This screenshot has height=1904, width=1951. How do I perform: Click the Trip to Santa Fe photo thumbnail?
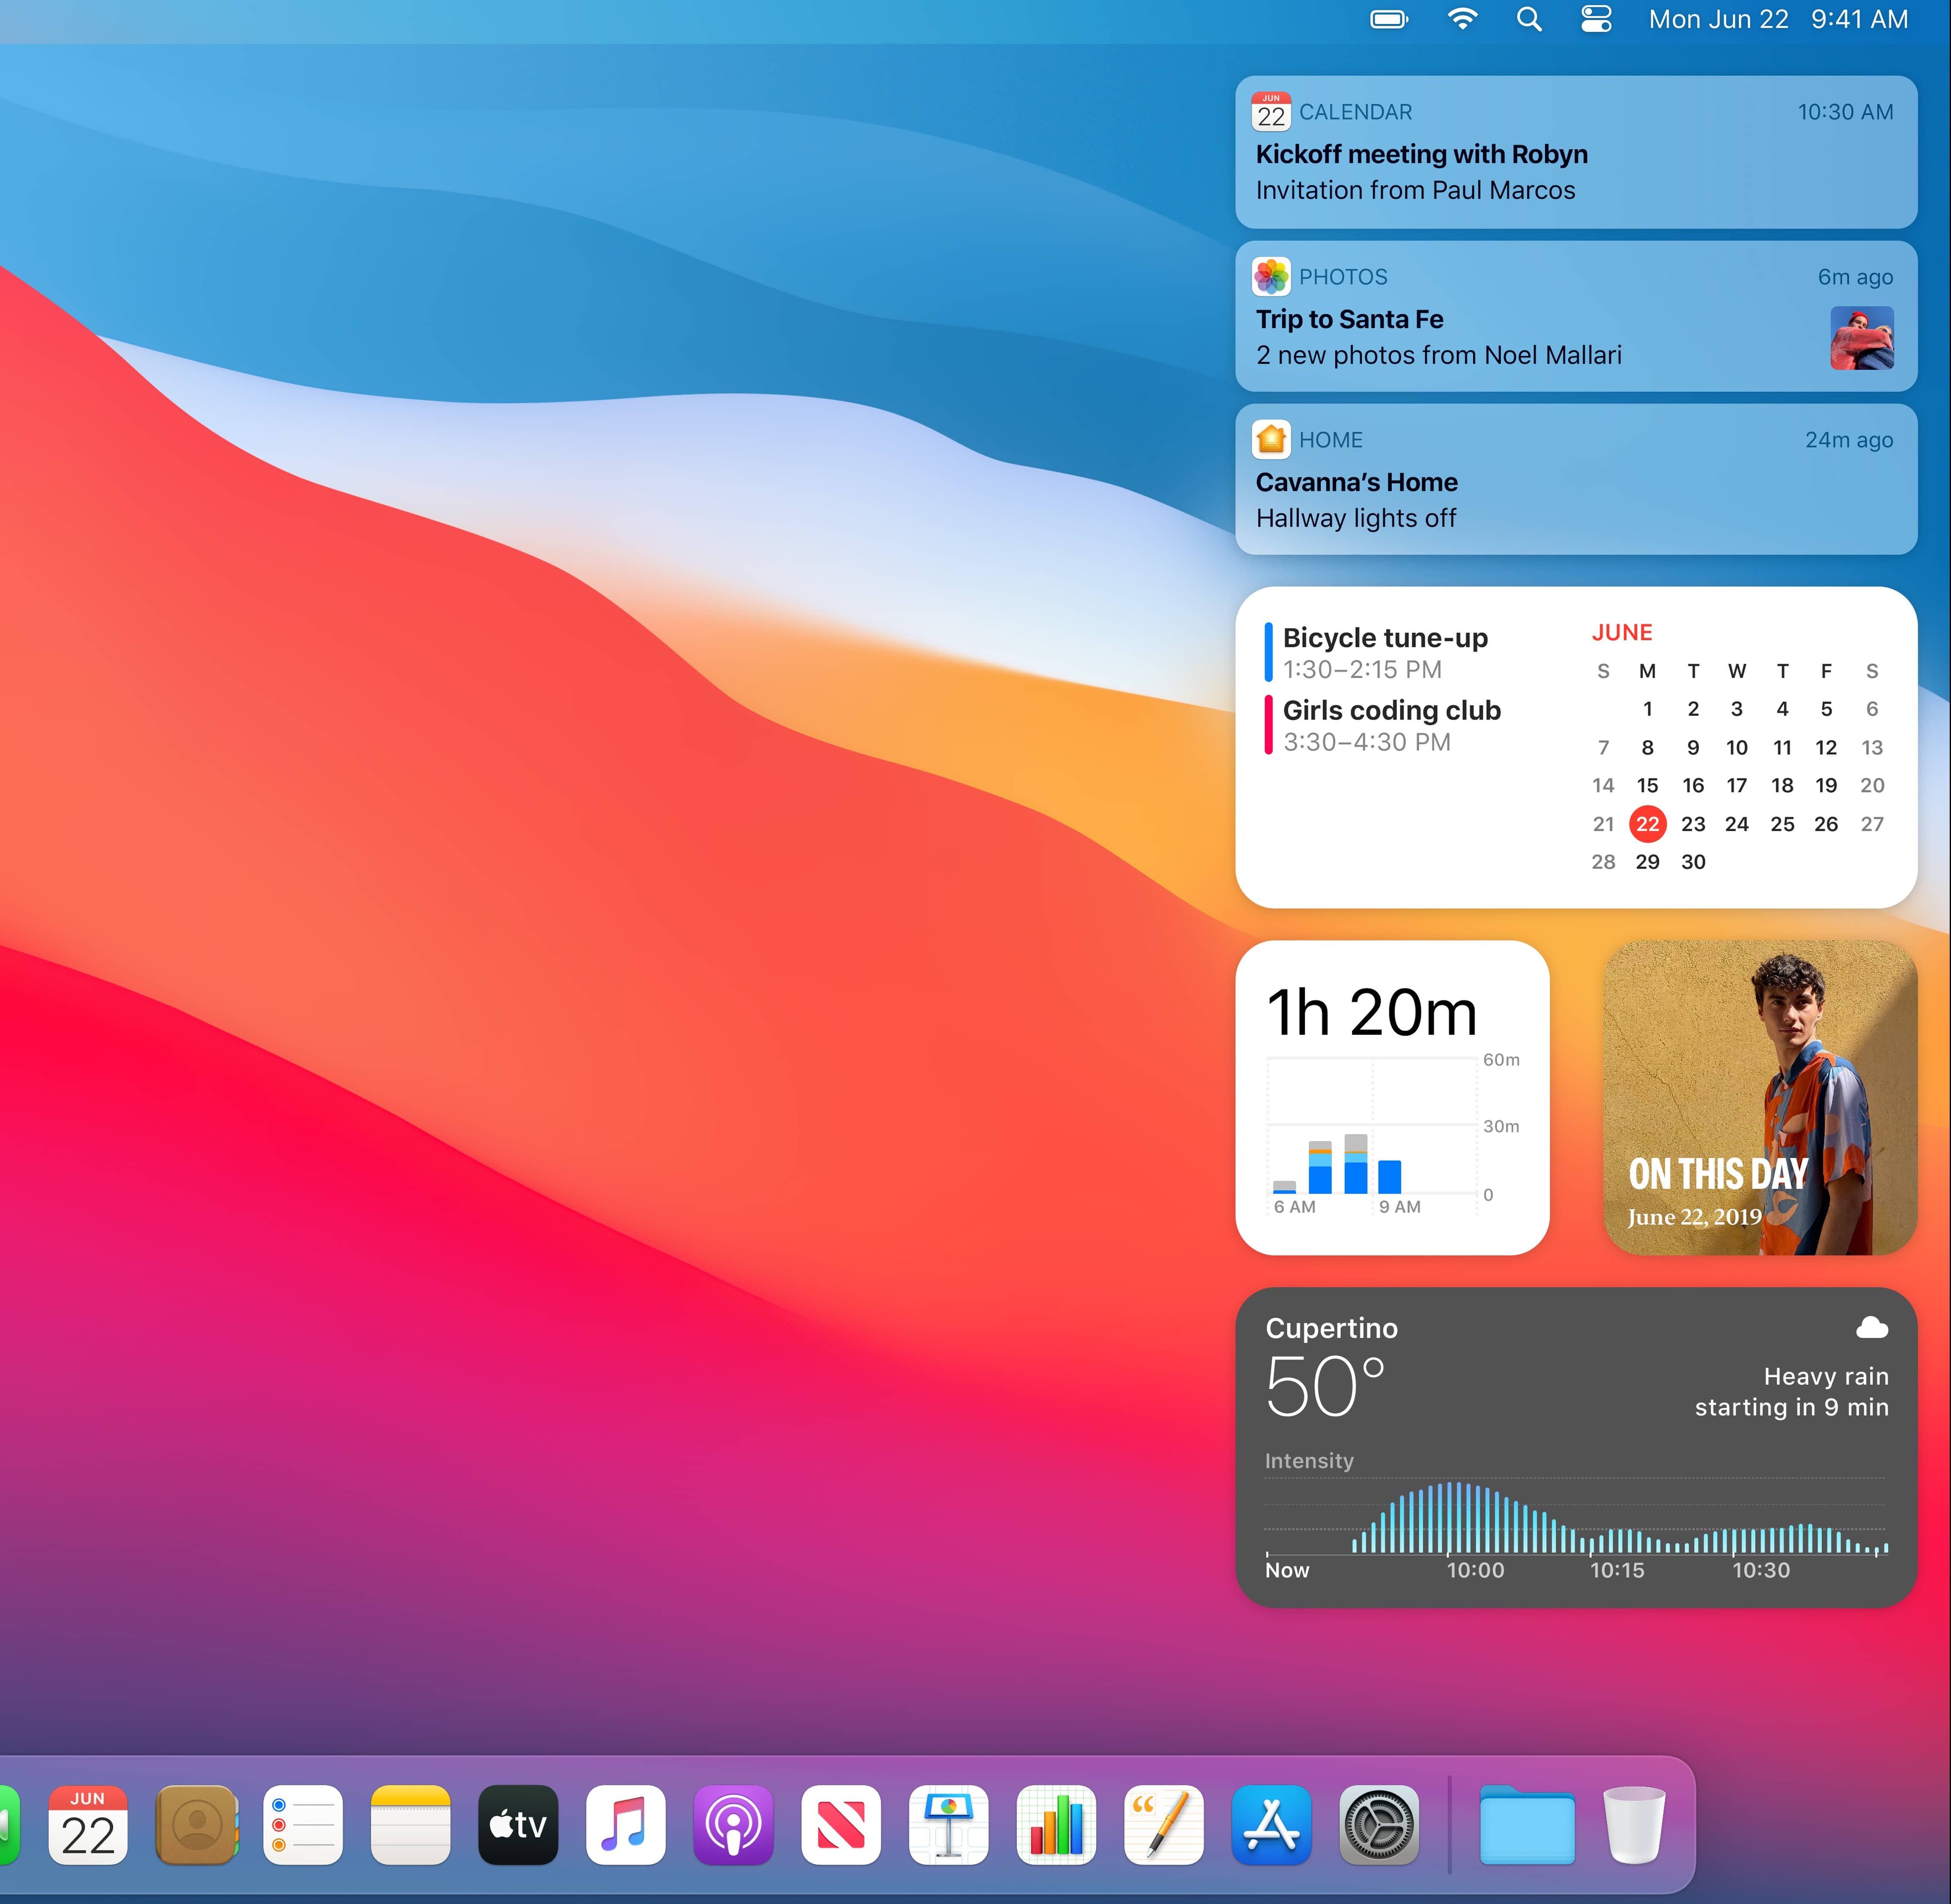click(1861, 338)
